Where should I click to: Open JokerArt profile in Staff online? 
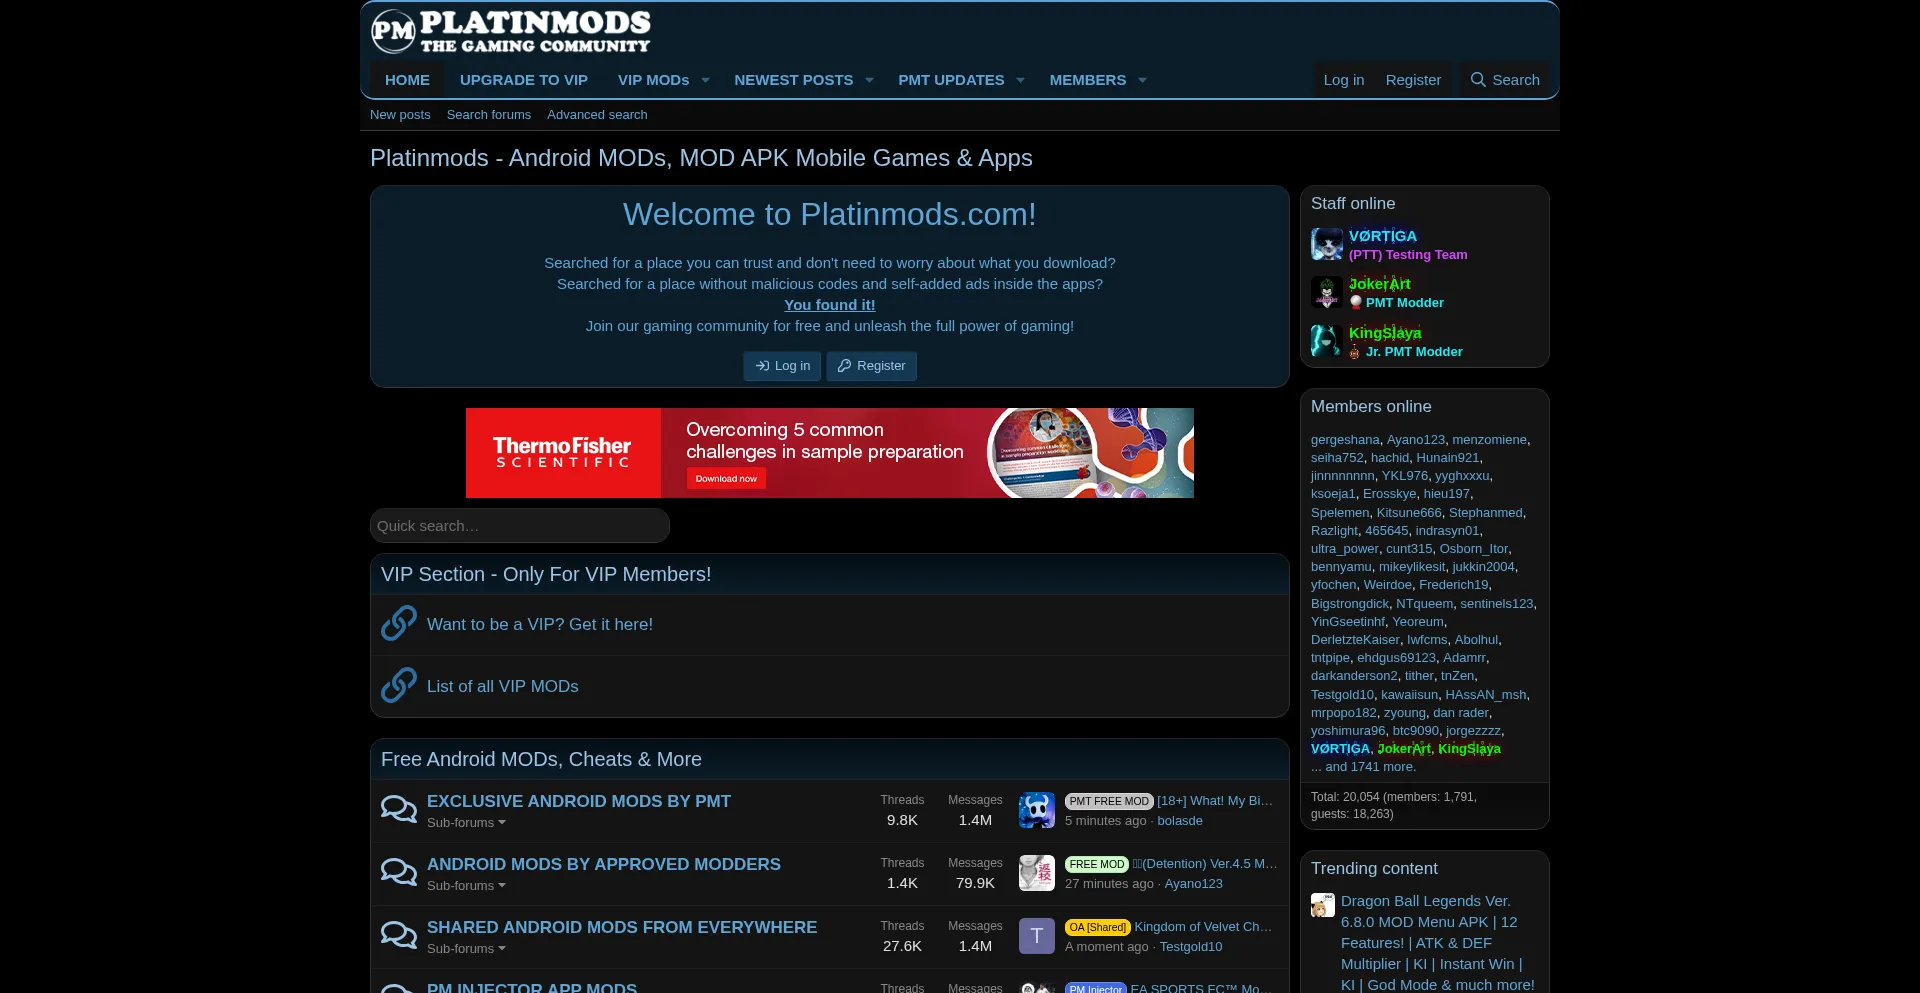click(x=1380, y=284)
